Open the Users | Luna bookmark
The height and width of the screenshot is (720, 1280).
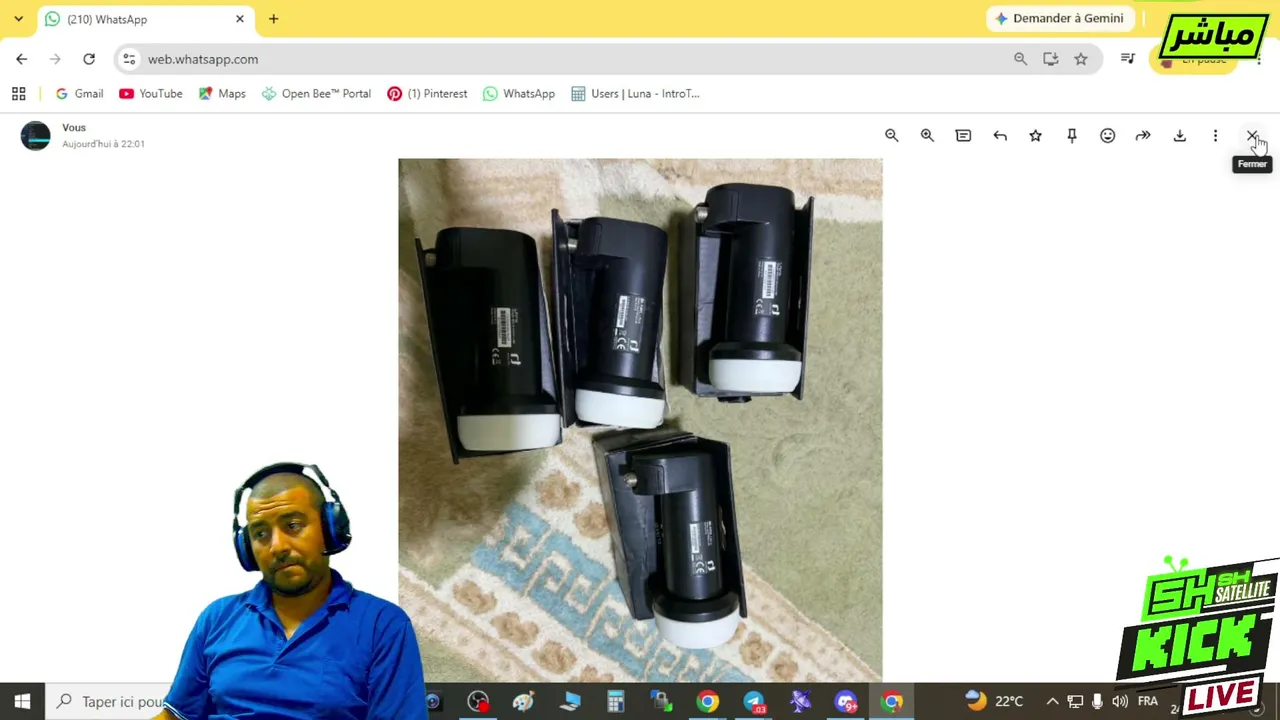point(635,94)
